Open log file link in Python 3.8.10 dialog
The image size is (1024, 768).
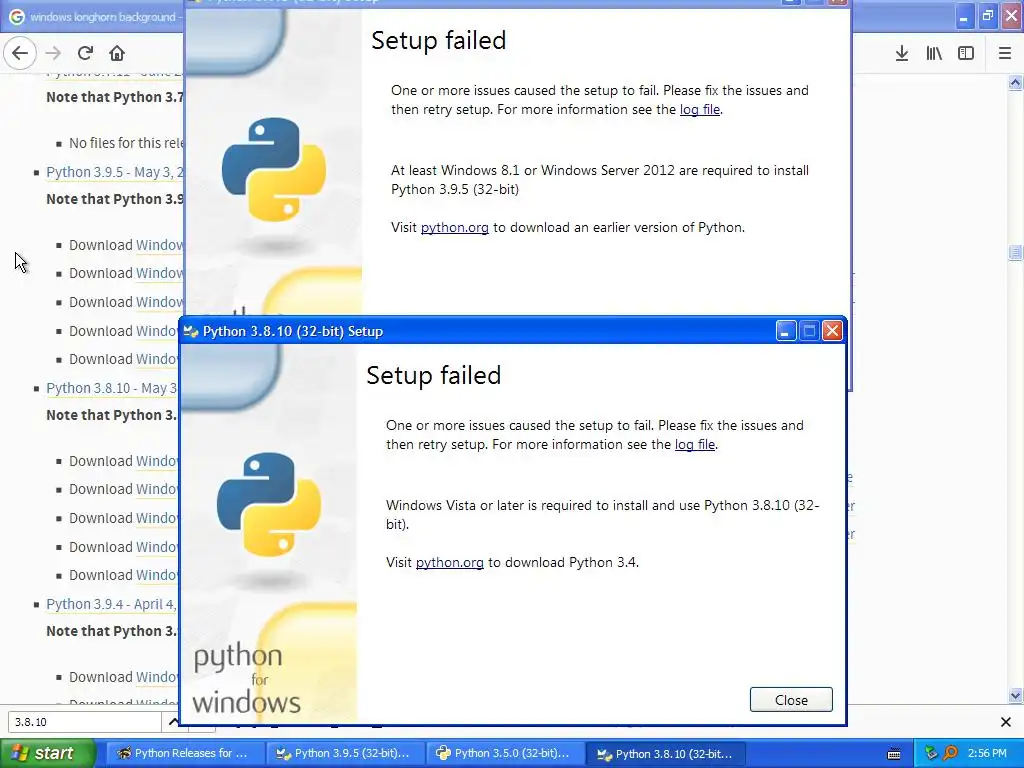[x=695, y=445]
